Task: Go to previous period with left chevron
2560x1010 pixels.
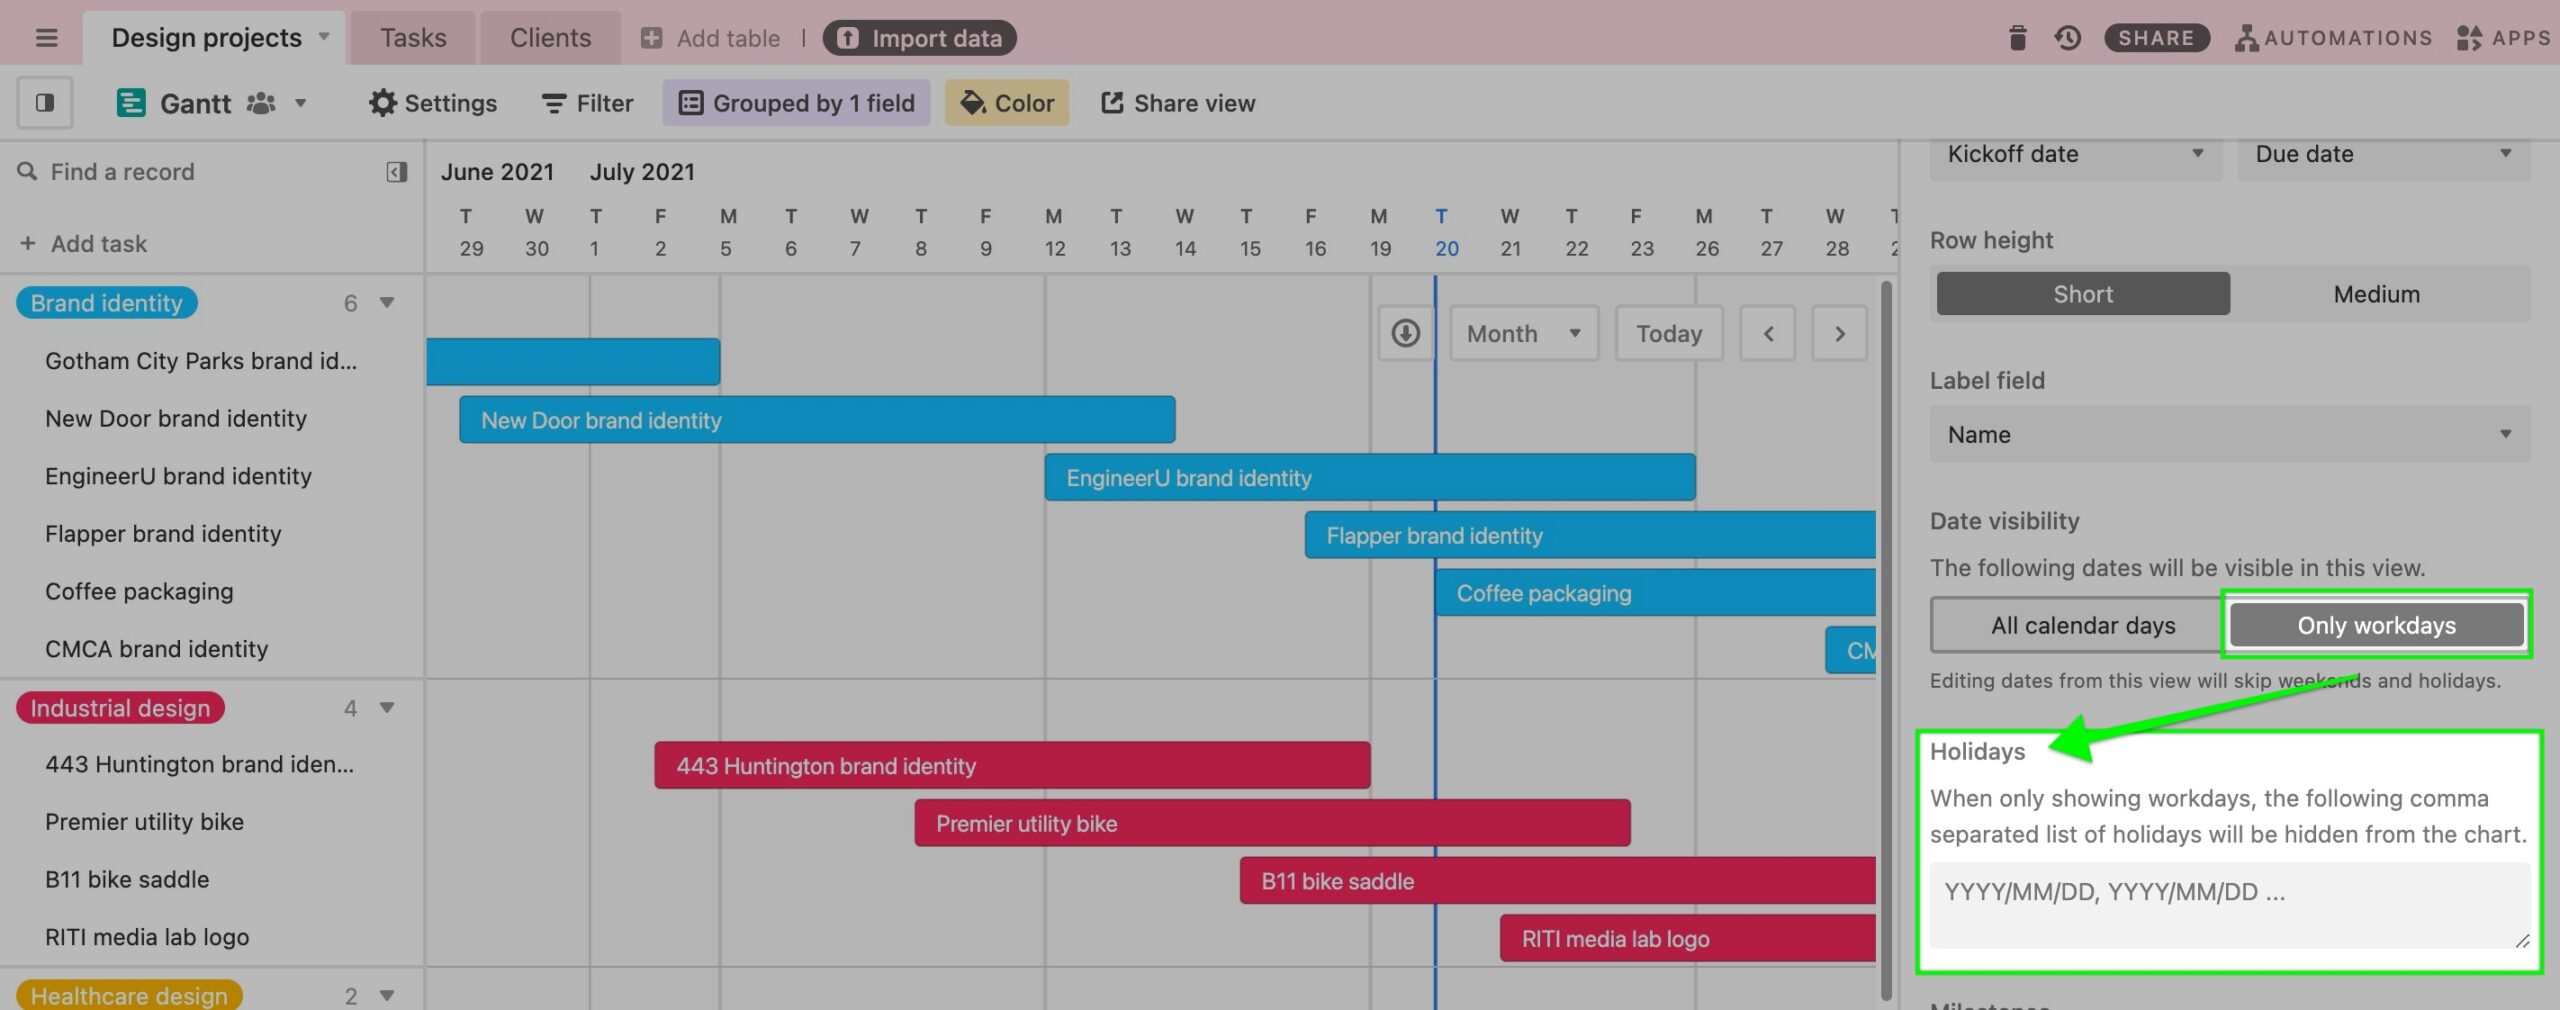Action: click(x=1767, y=333)
